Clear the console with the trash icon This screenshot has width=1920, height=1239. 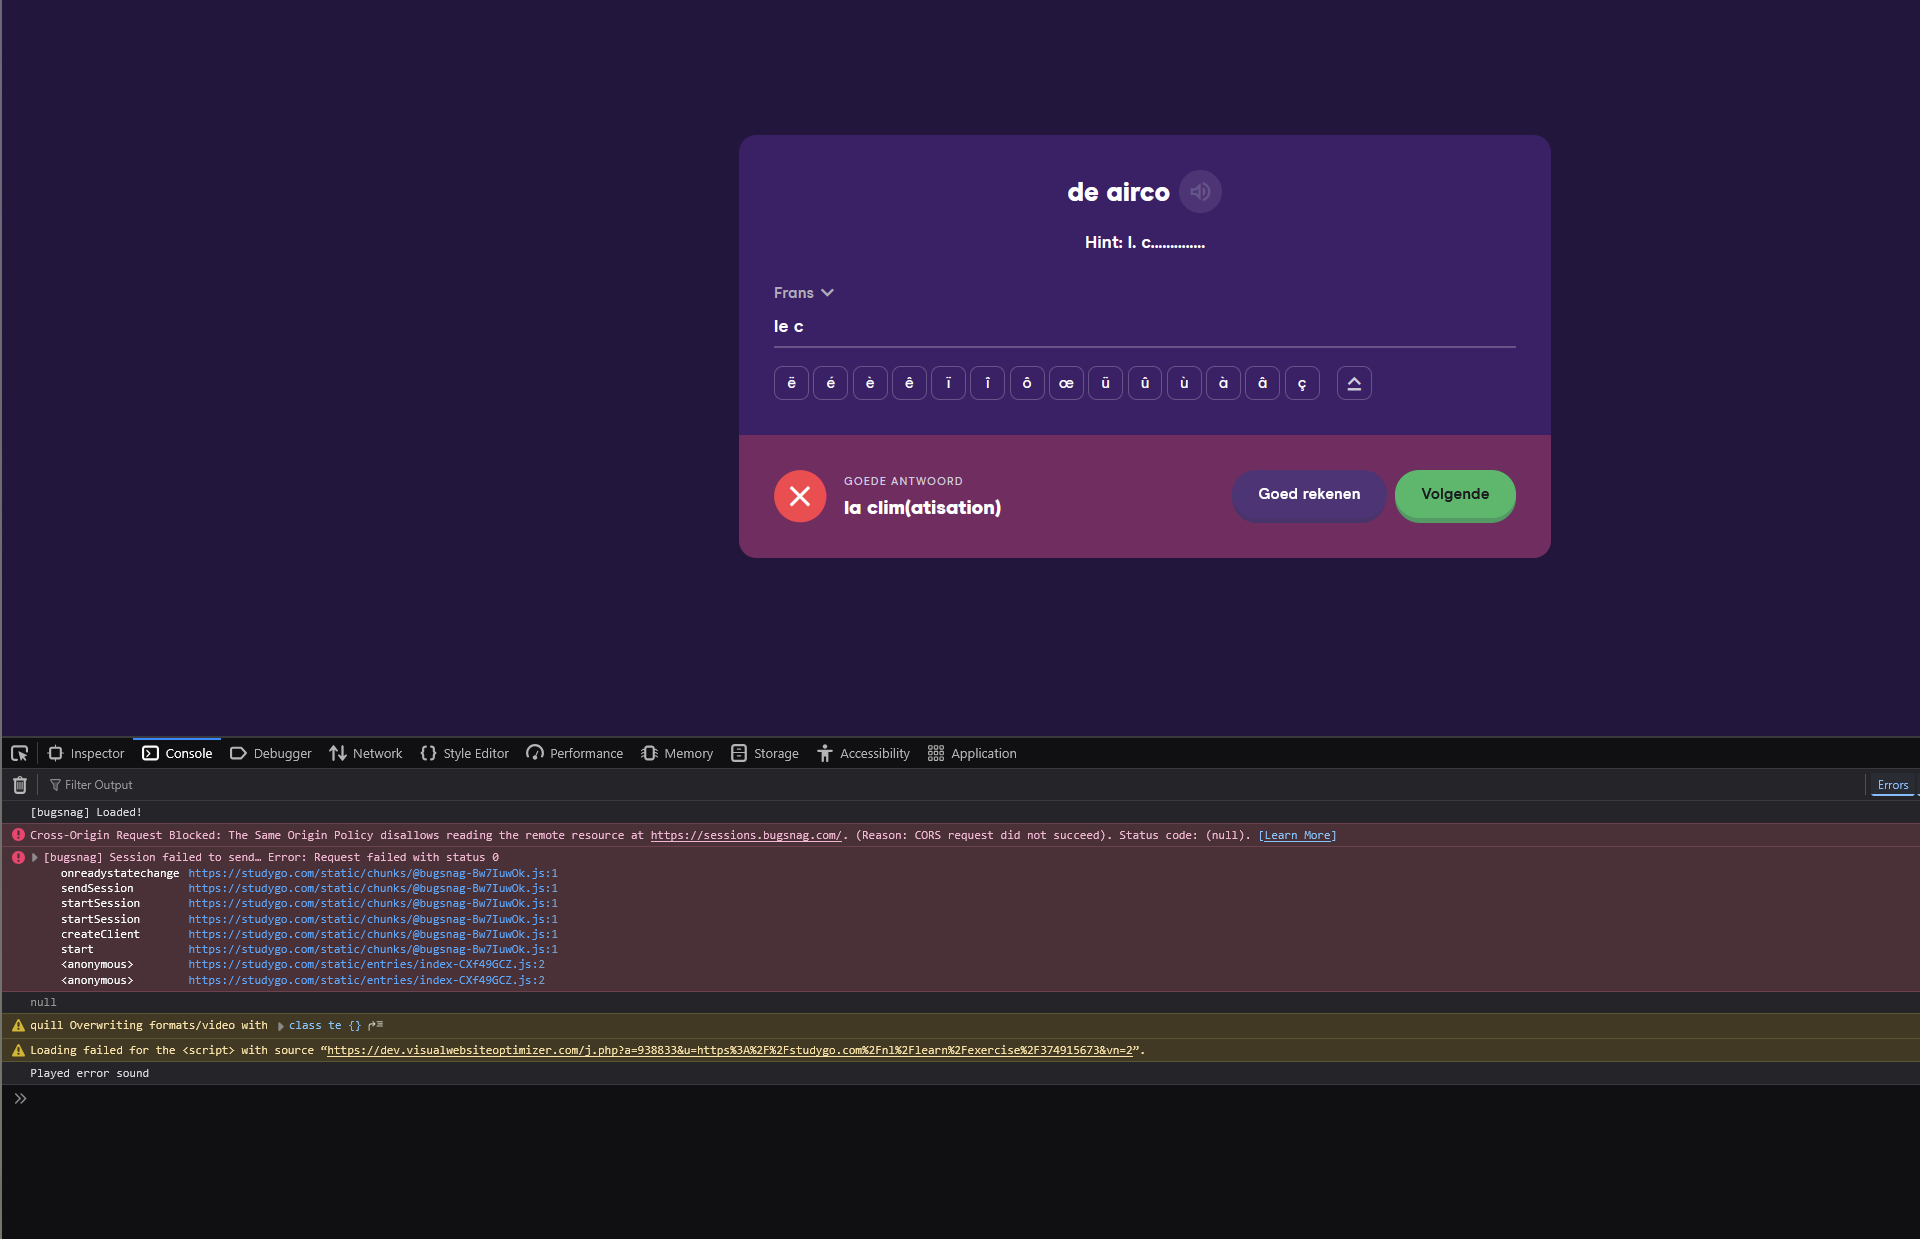pyautogui.click(x=19, y=785)
